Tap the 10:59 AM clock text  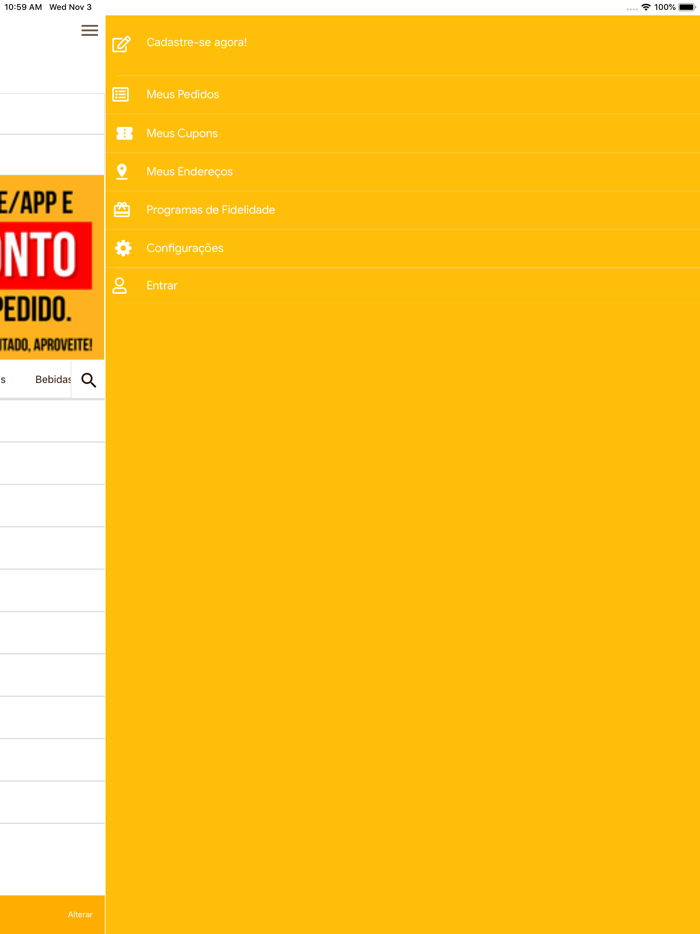(x=23, y=7)
